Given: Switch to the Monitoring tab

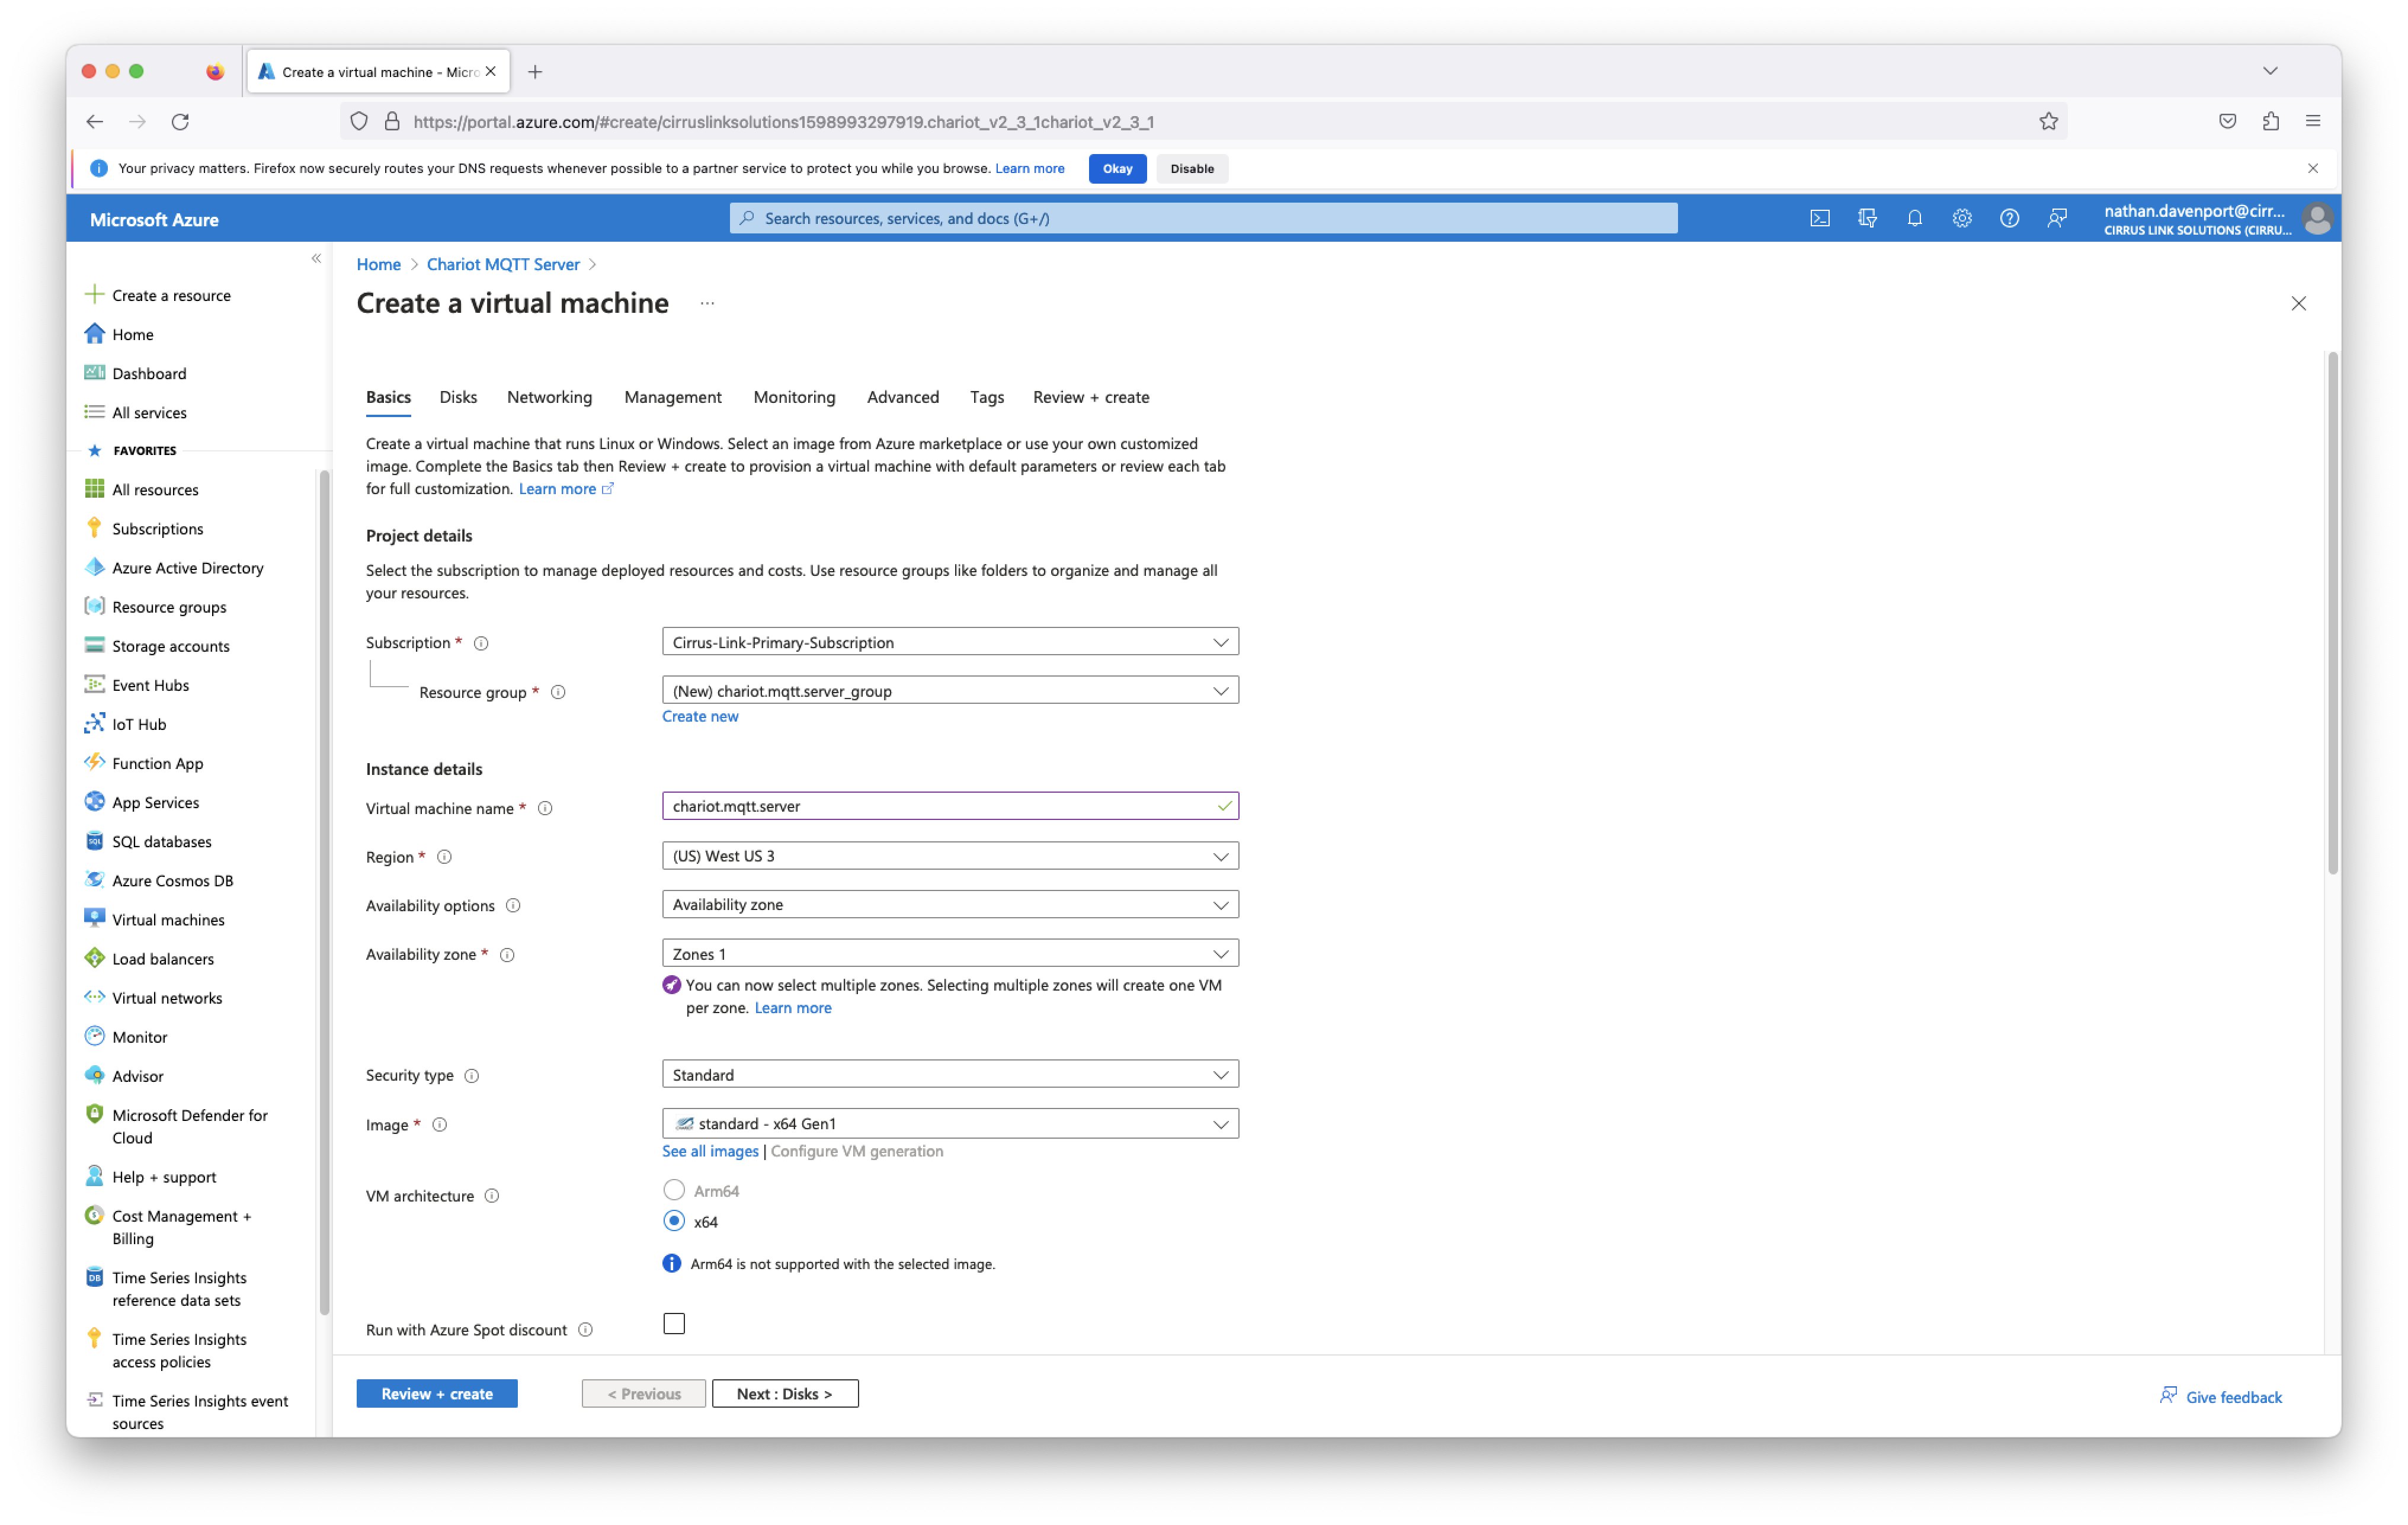Looking at the screenshot, I should point(794,397).
